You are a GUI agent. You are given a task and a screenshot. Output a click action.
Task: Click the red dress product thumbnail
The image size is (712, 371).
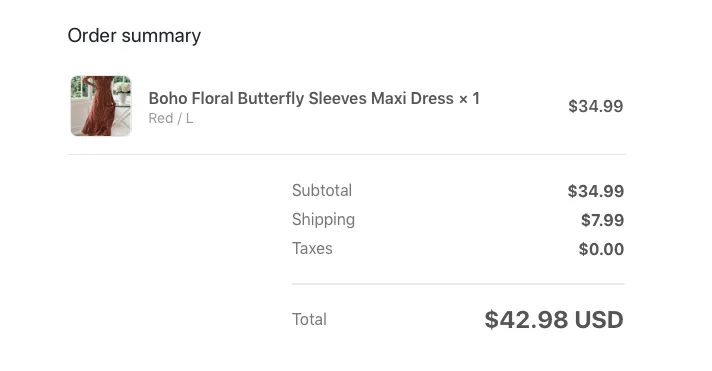[x=101, y=106]
